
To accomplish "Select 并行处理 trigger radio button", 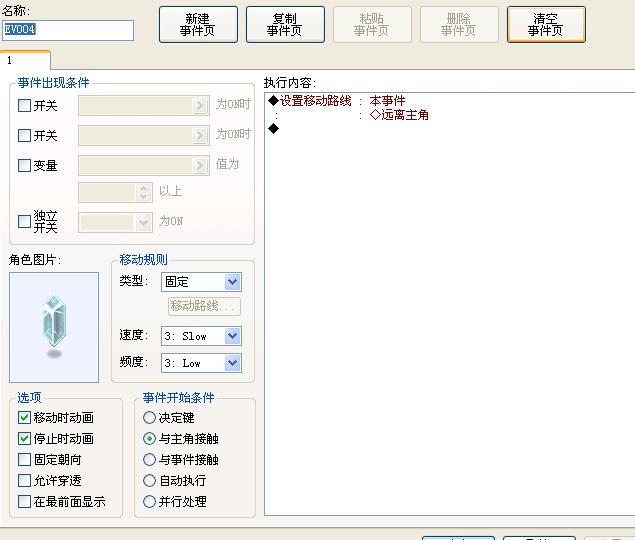I will (x=149, y=502).
